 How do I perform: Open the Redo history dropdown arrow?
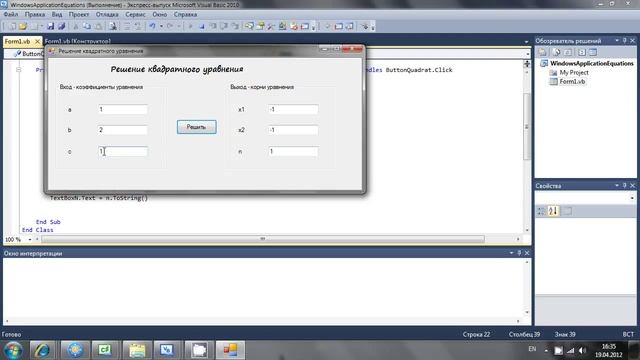178,27
